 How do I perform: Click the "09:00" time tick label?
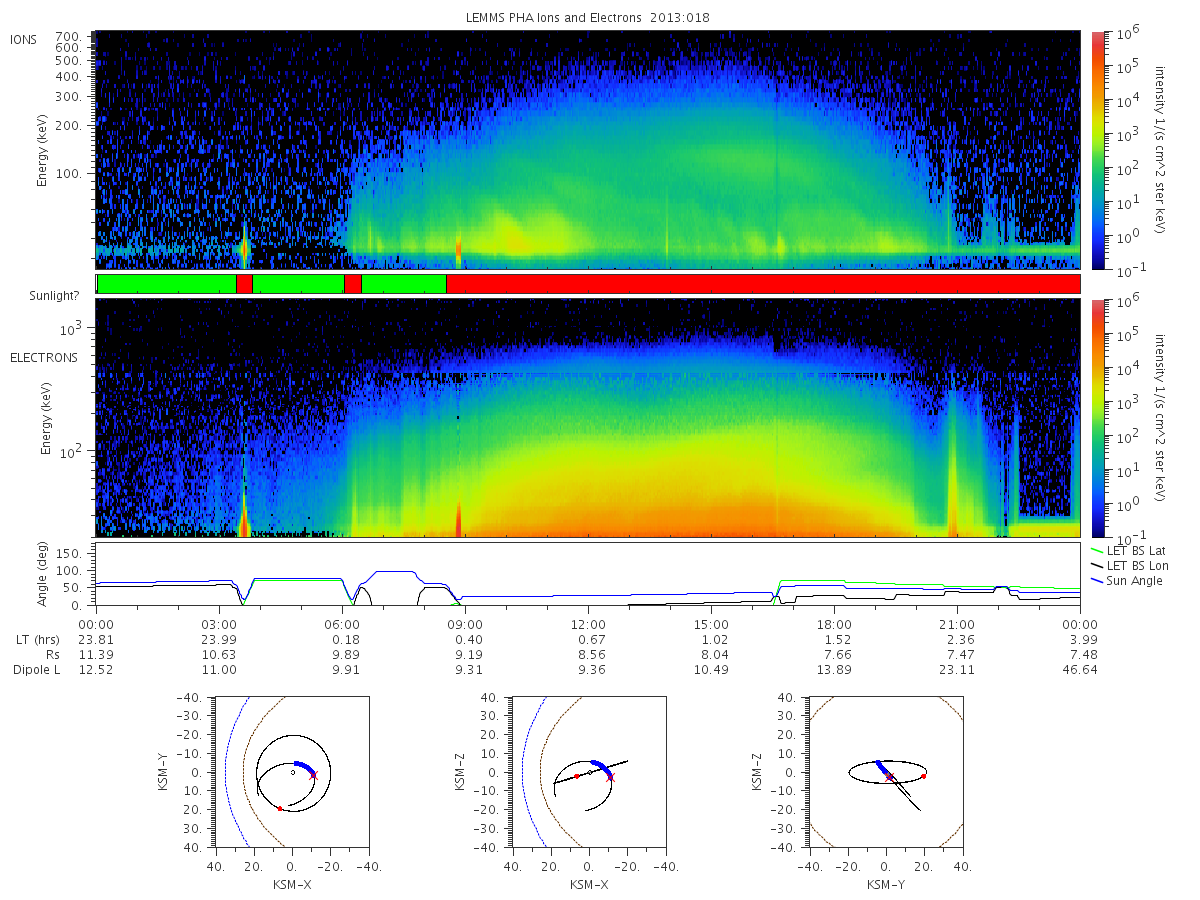click(x=466, y=625)
